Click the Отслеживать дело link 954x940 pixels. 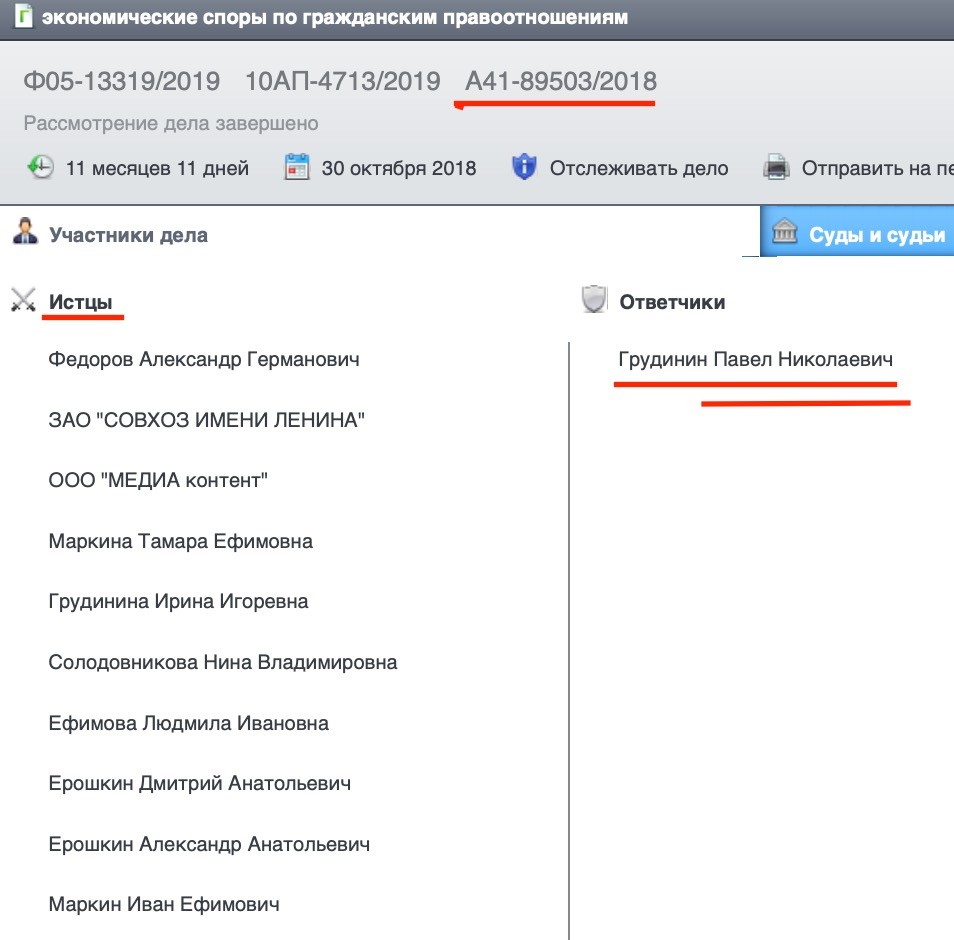638,168
